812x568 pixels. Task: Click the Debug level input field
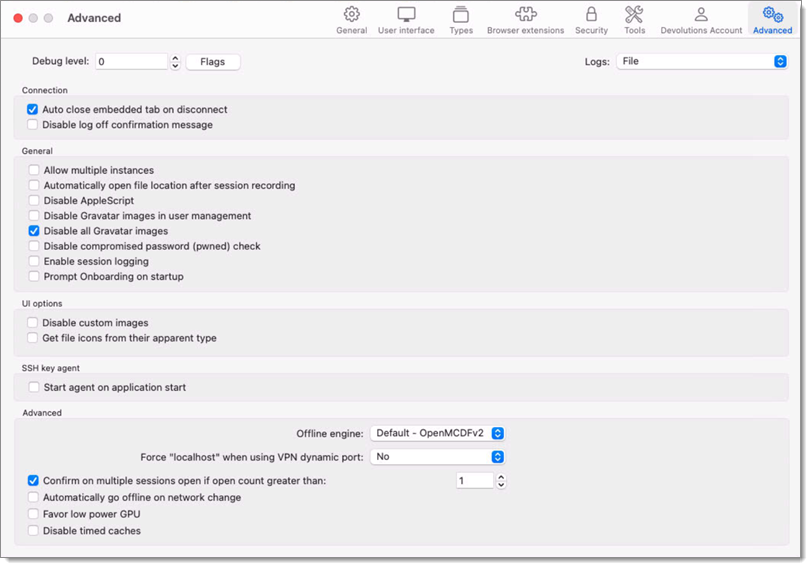pos(132,62)
